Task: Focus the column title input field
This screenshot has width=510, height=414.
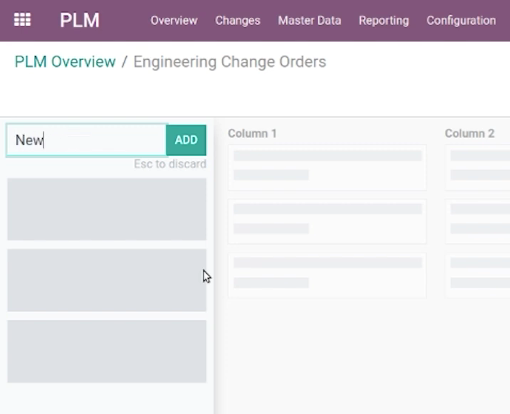Action: [86, 140]
